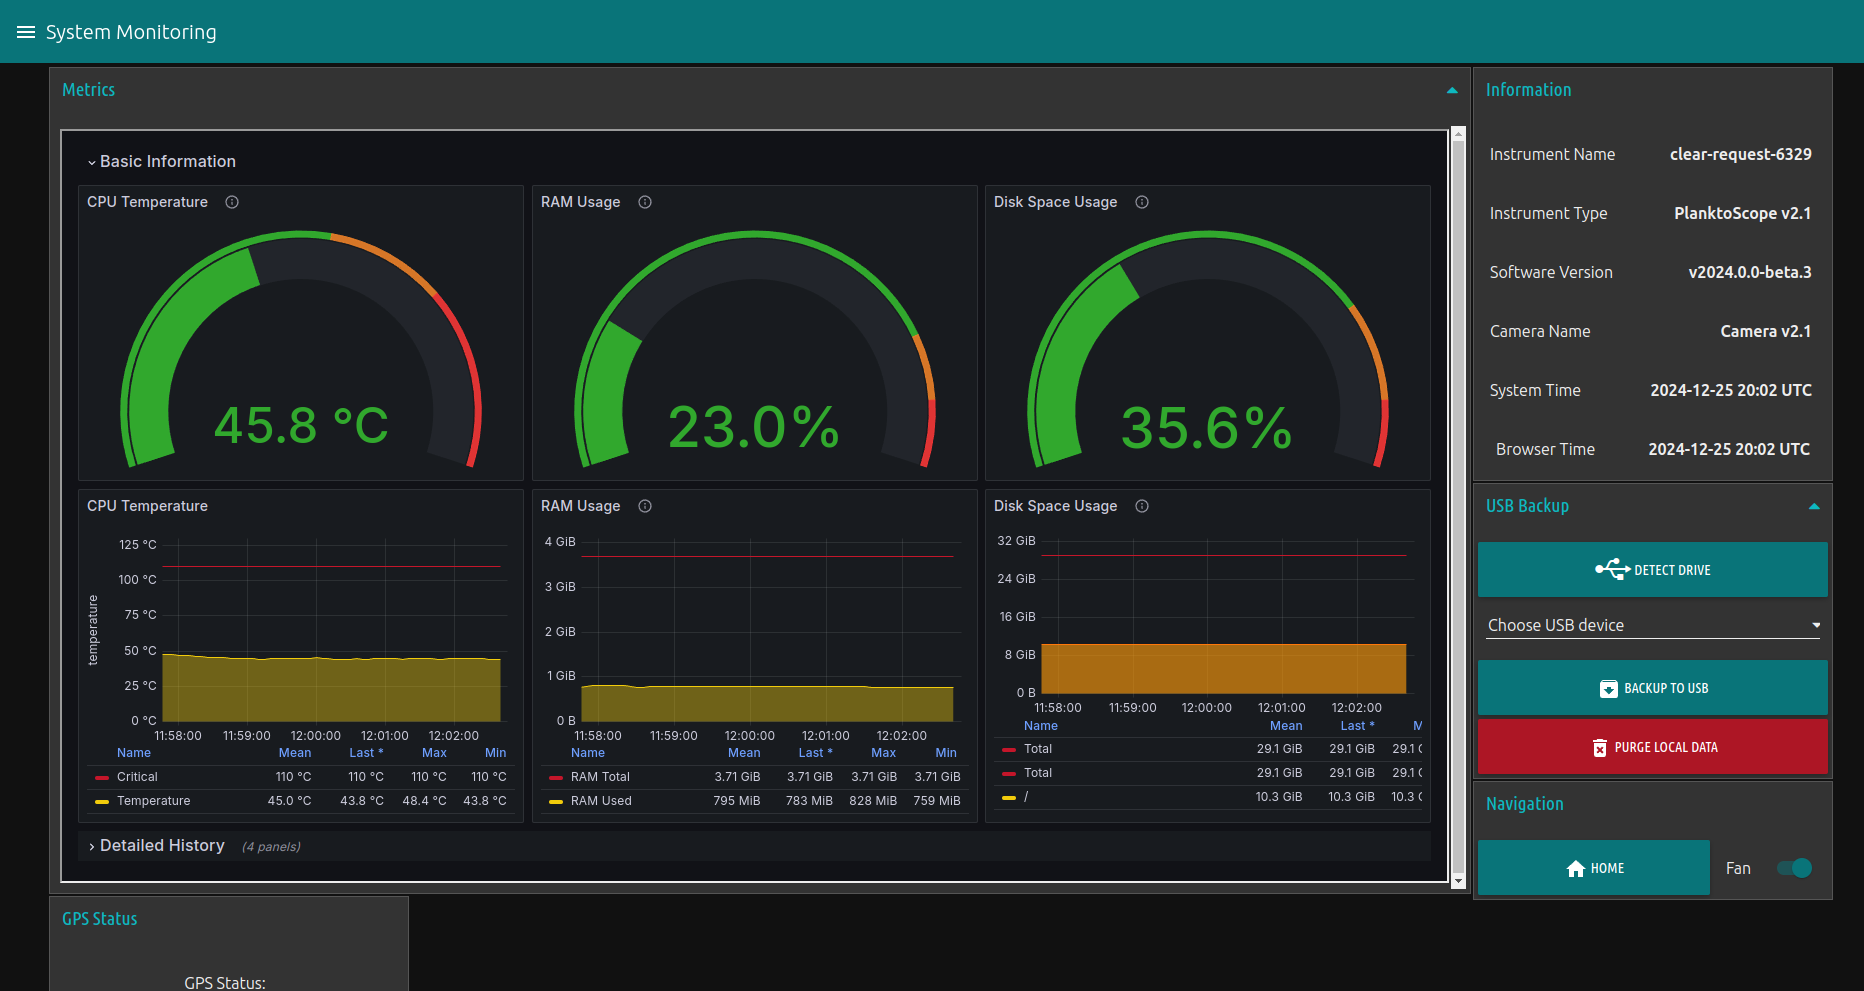Click the Home navigation button
The width and height of the screenshot is (1864, 991).
1593,867
